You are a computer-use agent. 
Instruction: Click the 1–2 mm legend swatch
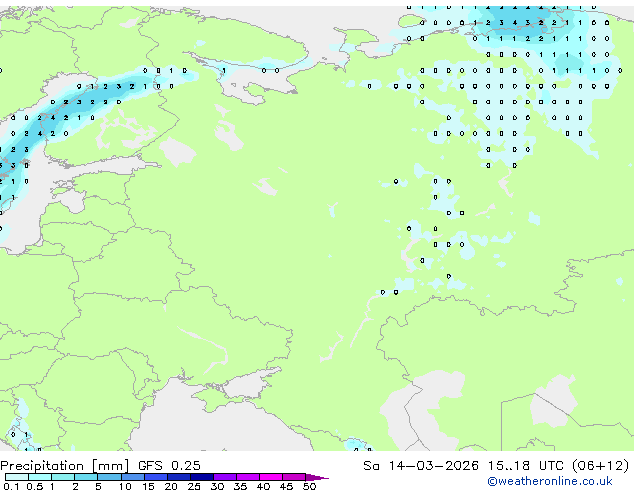(x=63, y=477)
